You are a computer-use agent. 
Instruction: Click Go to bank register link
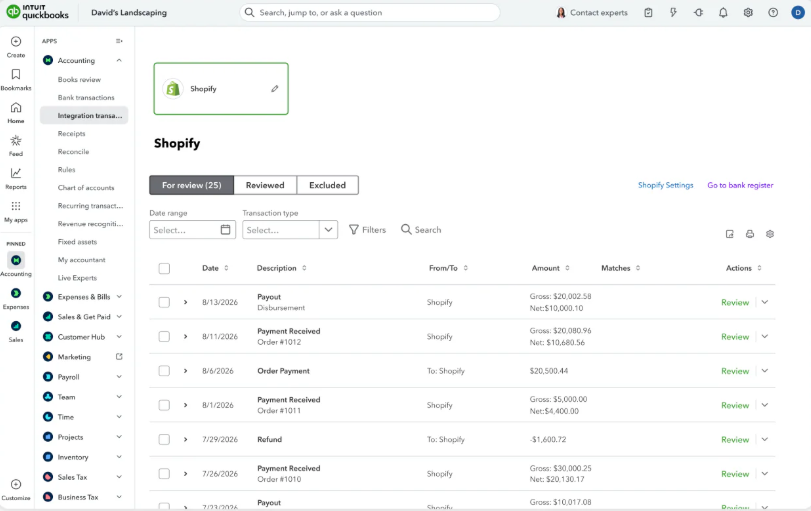point(740,185)
